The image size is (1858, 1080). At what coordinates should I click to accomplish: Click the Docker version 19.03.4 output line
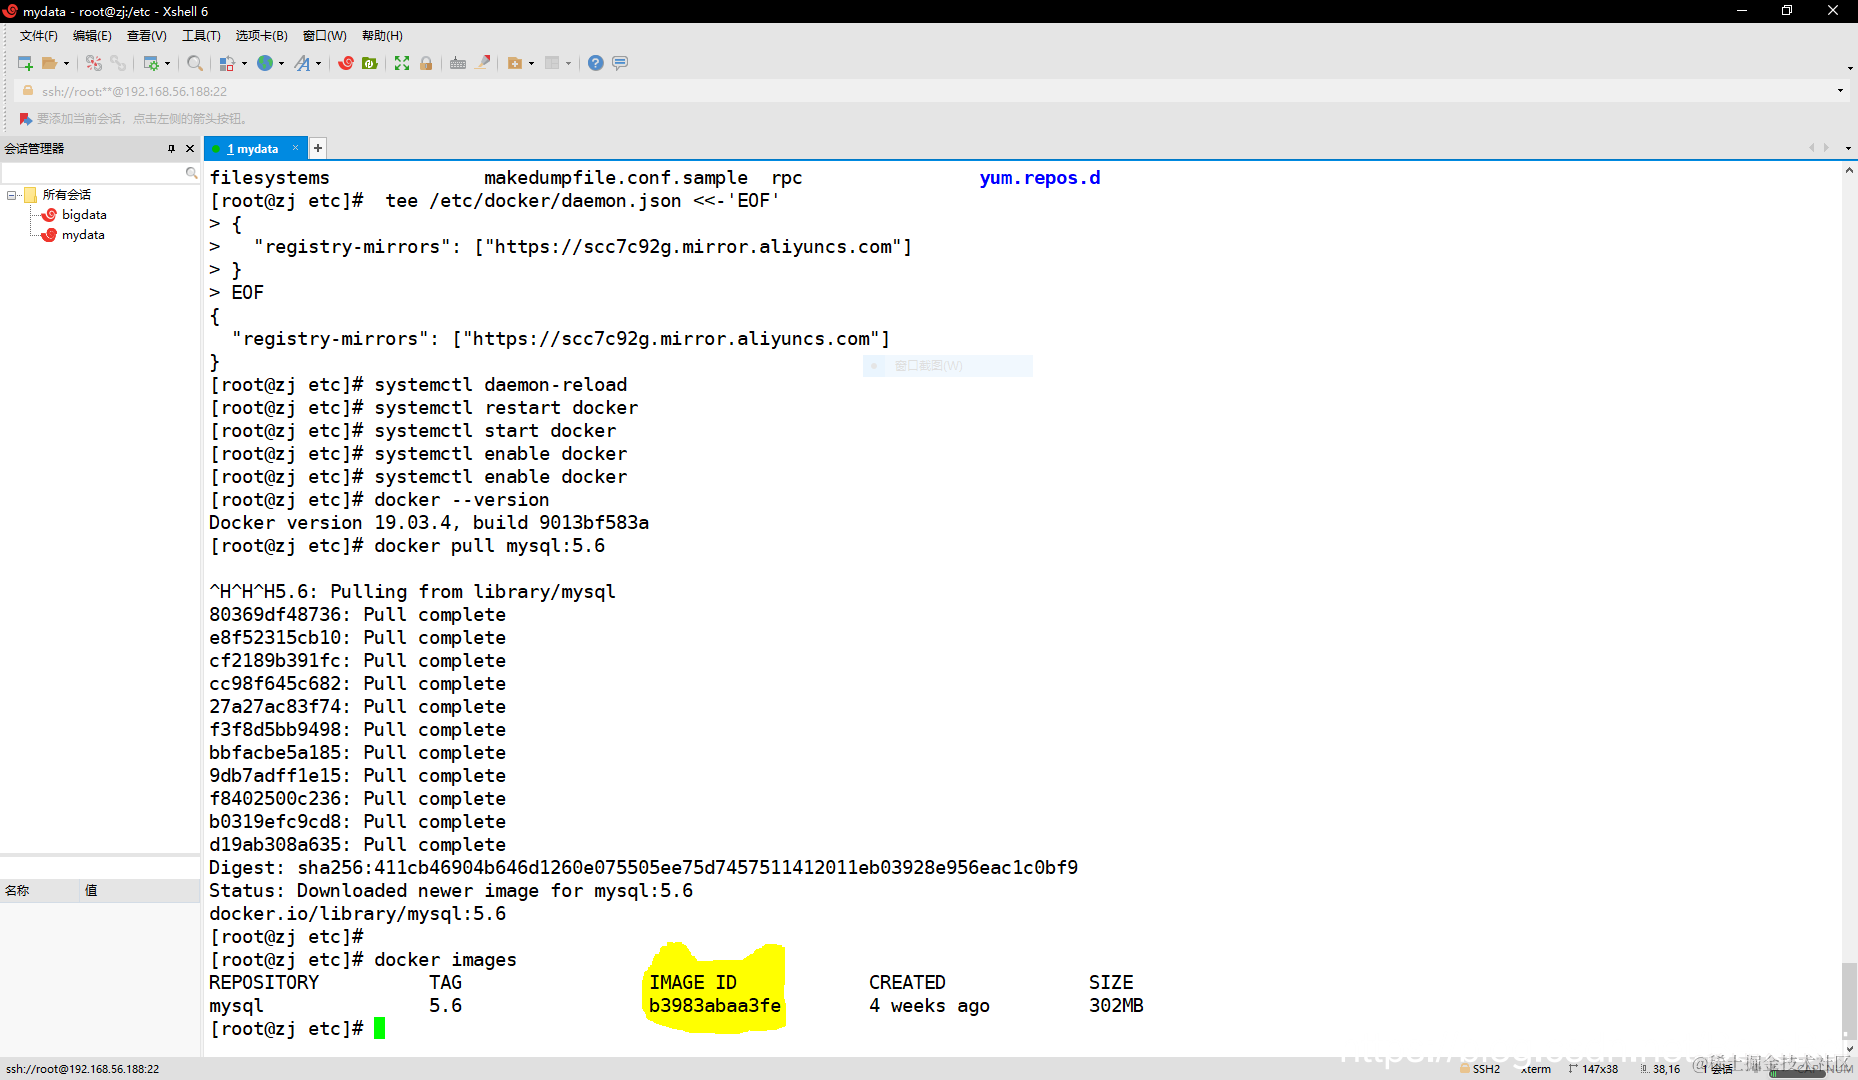click(x=429, y=523)
